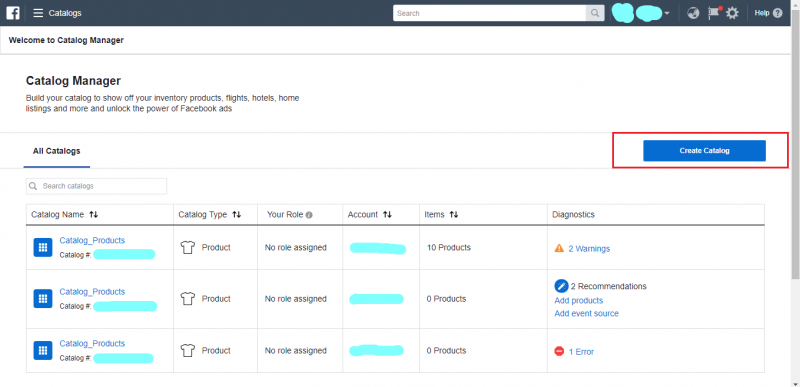Sort by Items arrows

454,215
